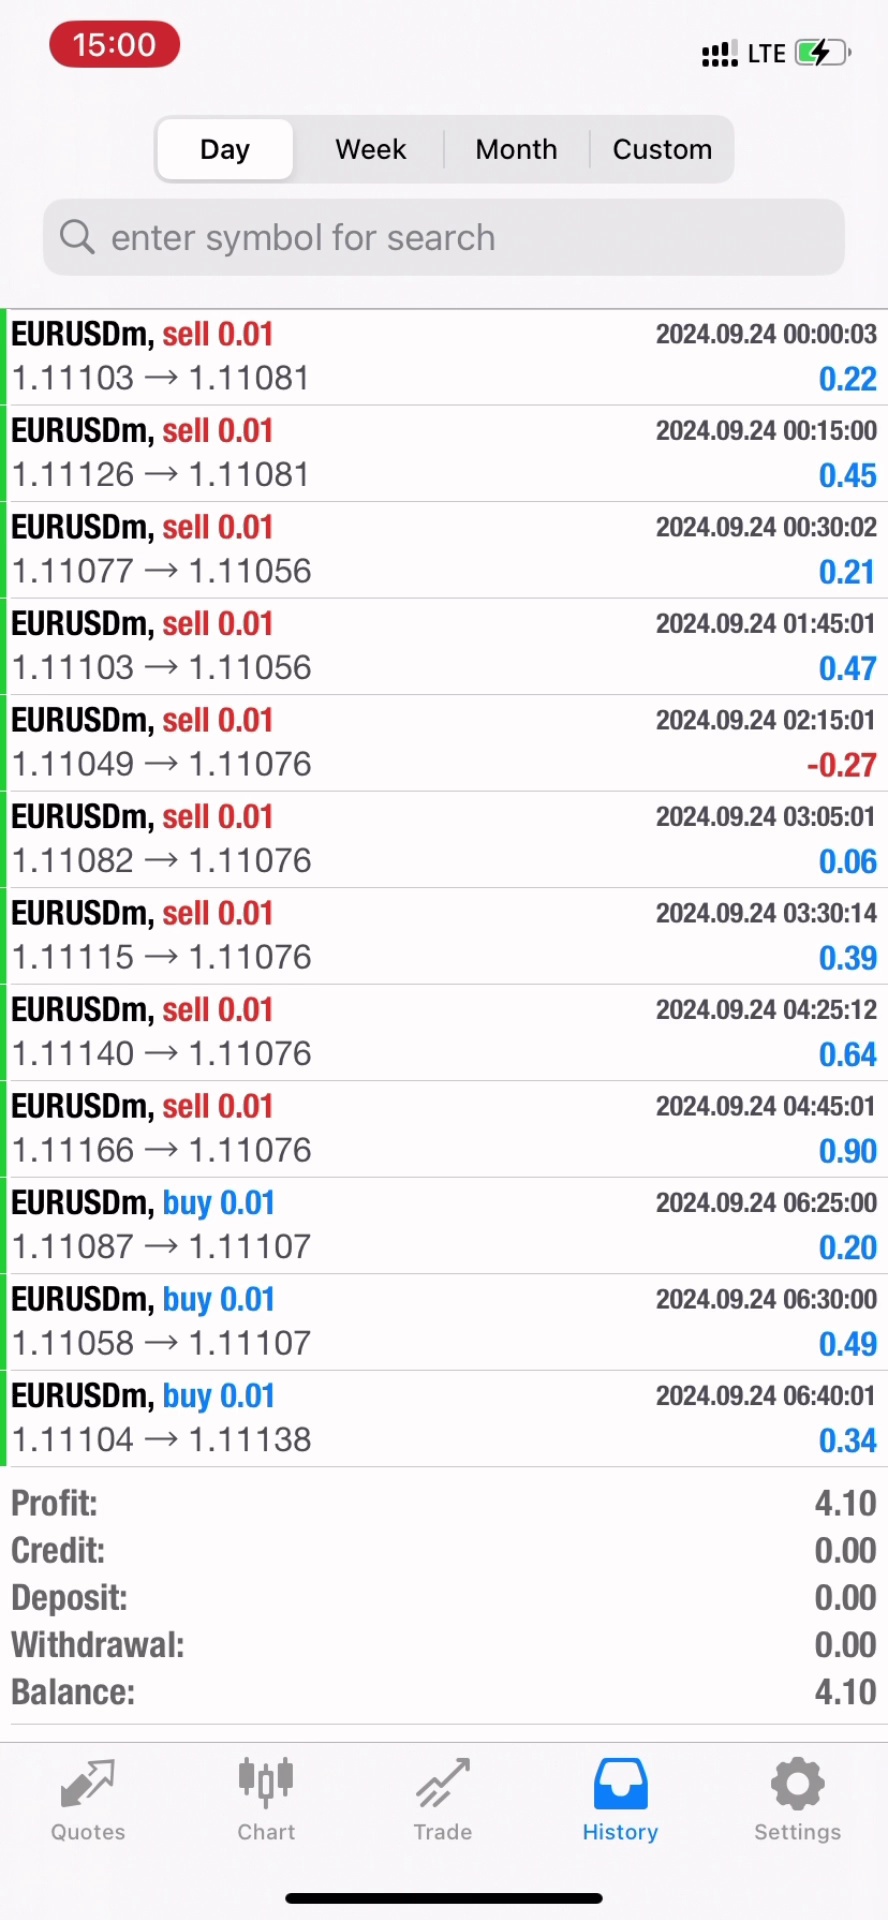The height and width of the screenshot is (1920, 888).
Task: Tap the sell trade at 04:25:12
Action: [x=444, y=1032]
